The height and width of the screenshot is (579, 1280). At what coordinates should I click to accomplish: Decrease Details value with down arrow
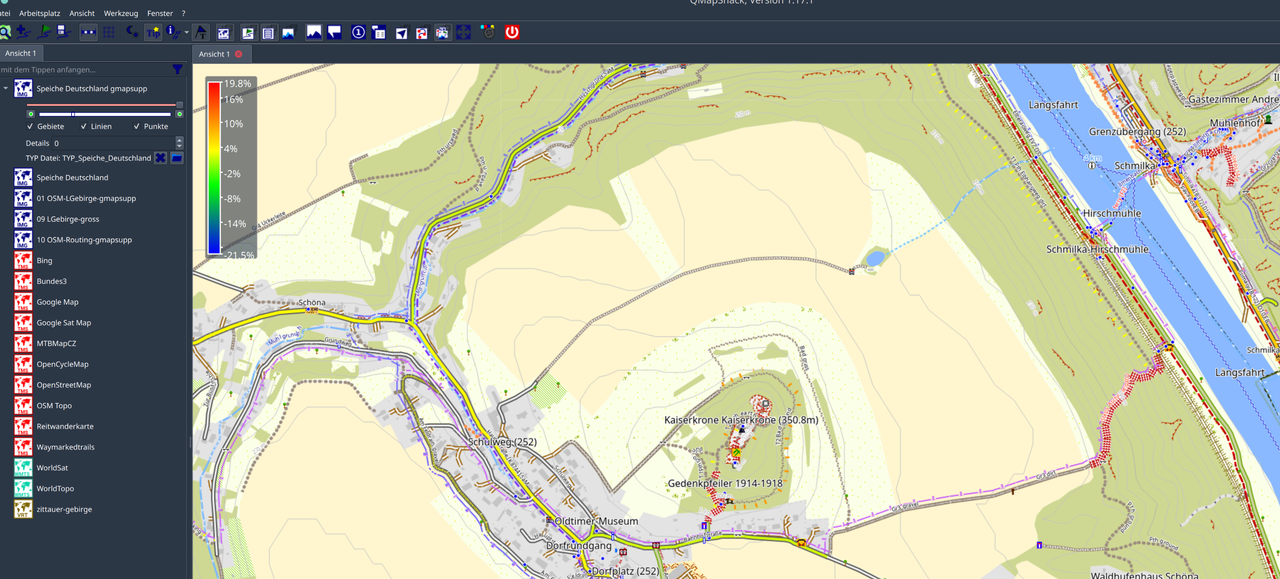[180, 146]
